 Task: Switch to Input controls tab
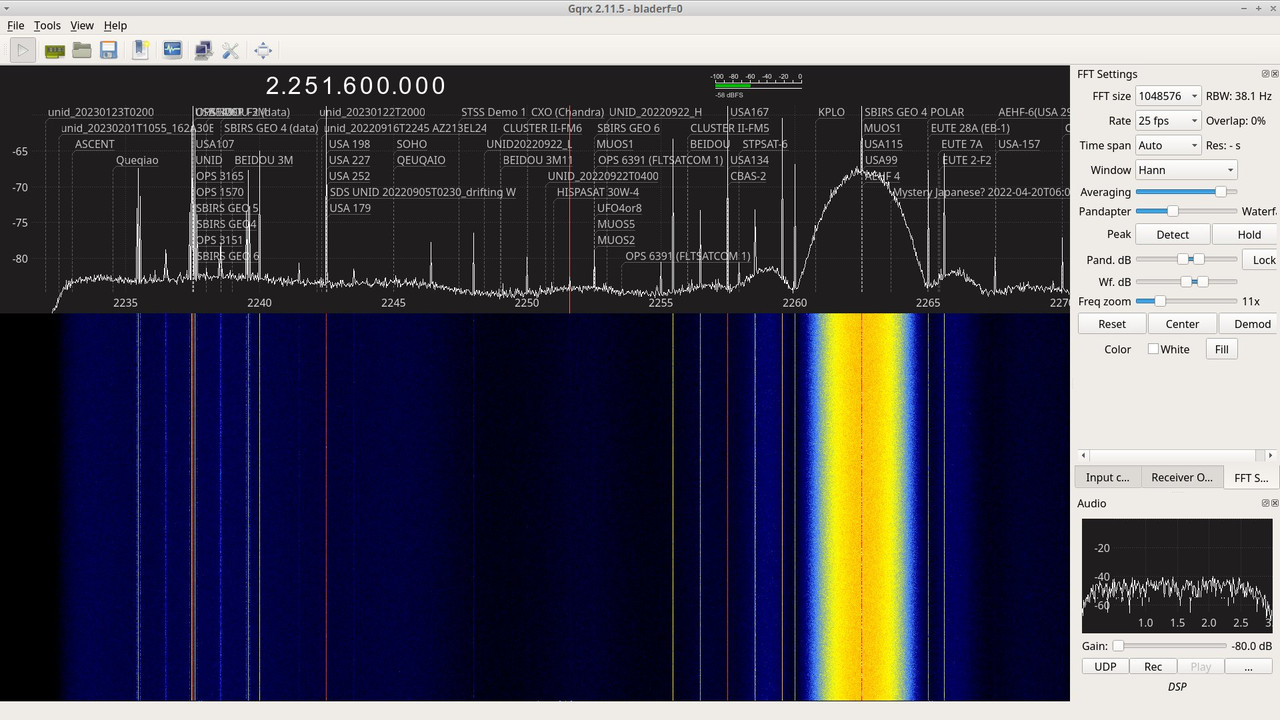[x=1107, y=477]
